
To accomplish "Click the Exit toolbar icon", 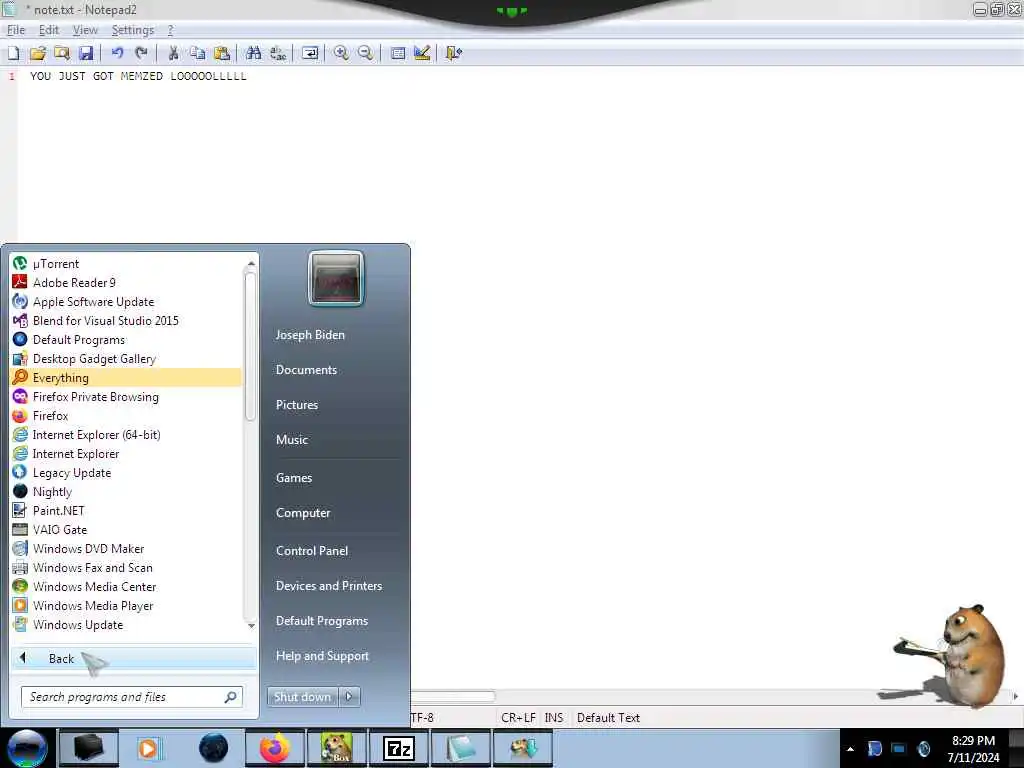I will [x=453, y=54].
